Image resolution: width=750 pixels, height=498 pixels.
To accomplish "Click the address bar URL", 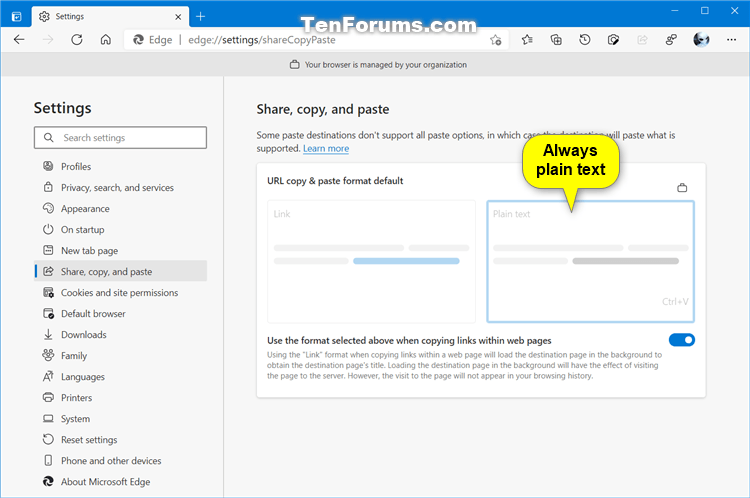I will [262, 40].
